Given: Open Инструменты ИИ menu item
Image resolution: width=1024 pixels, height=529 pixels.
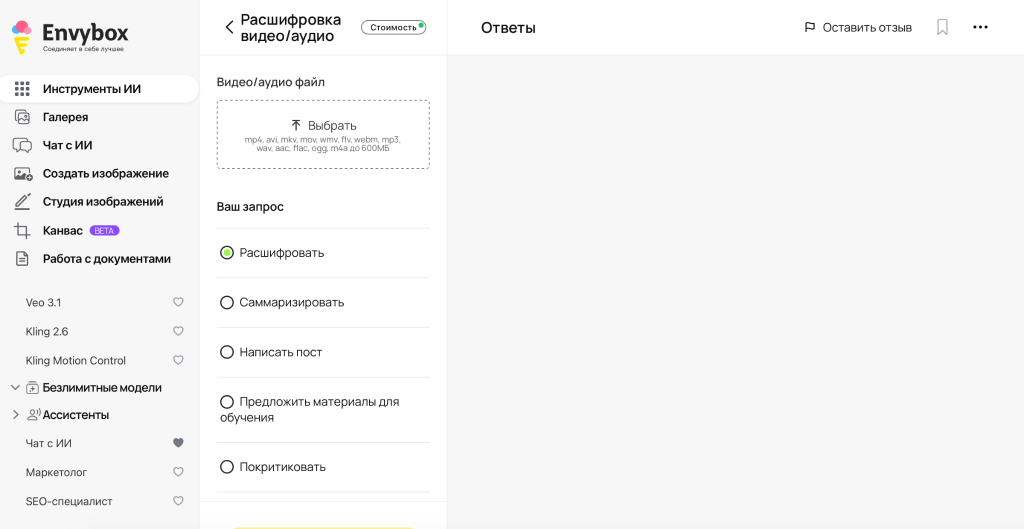Looking at the screenshot, I should point(99,89).
